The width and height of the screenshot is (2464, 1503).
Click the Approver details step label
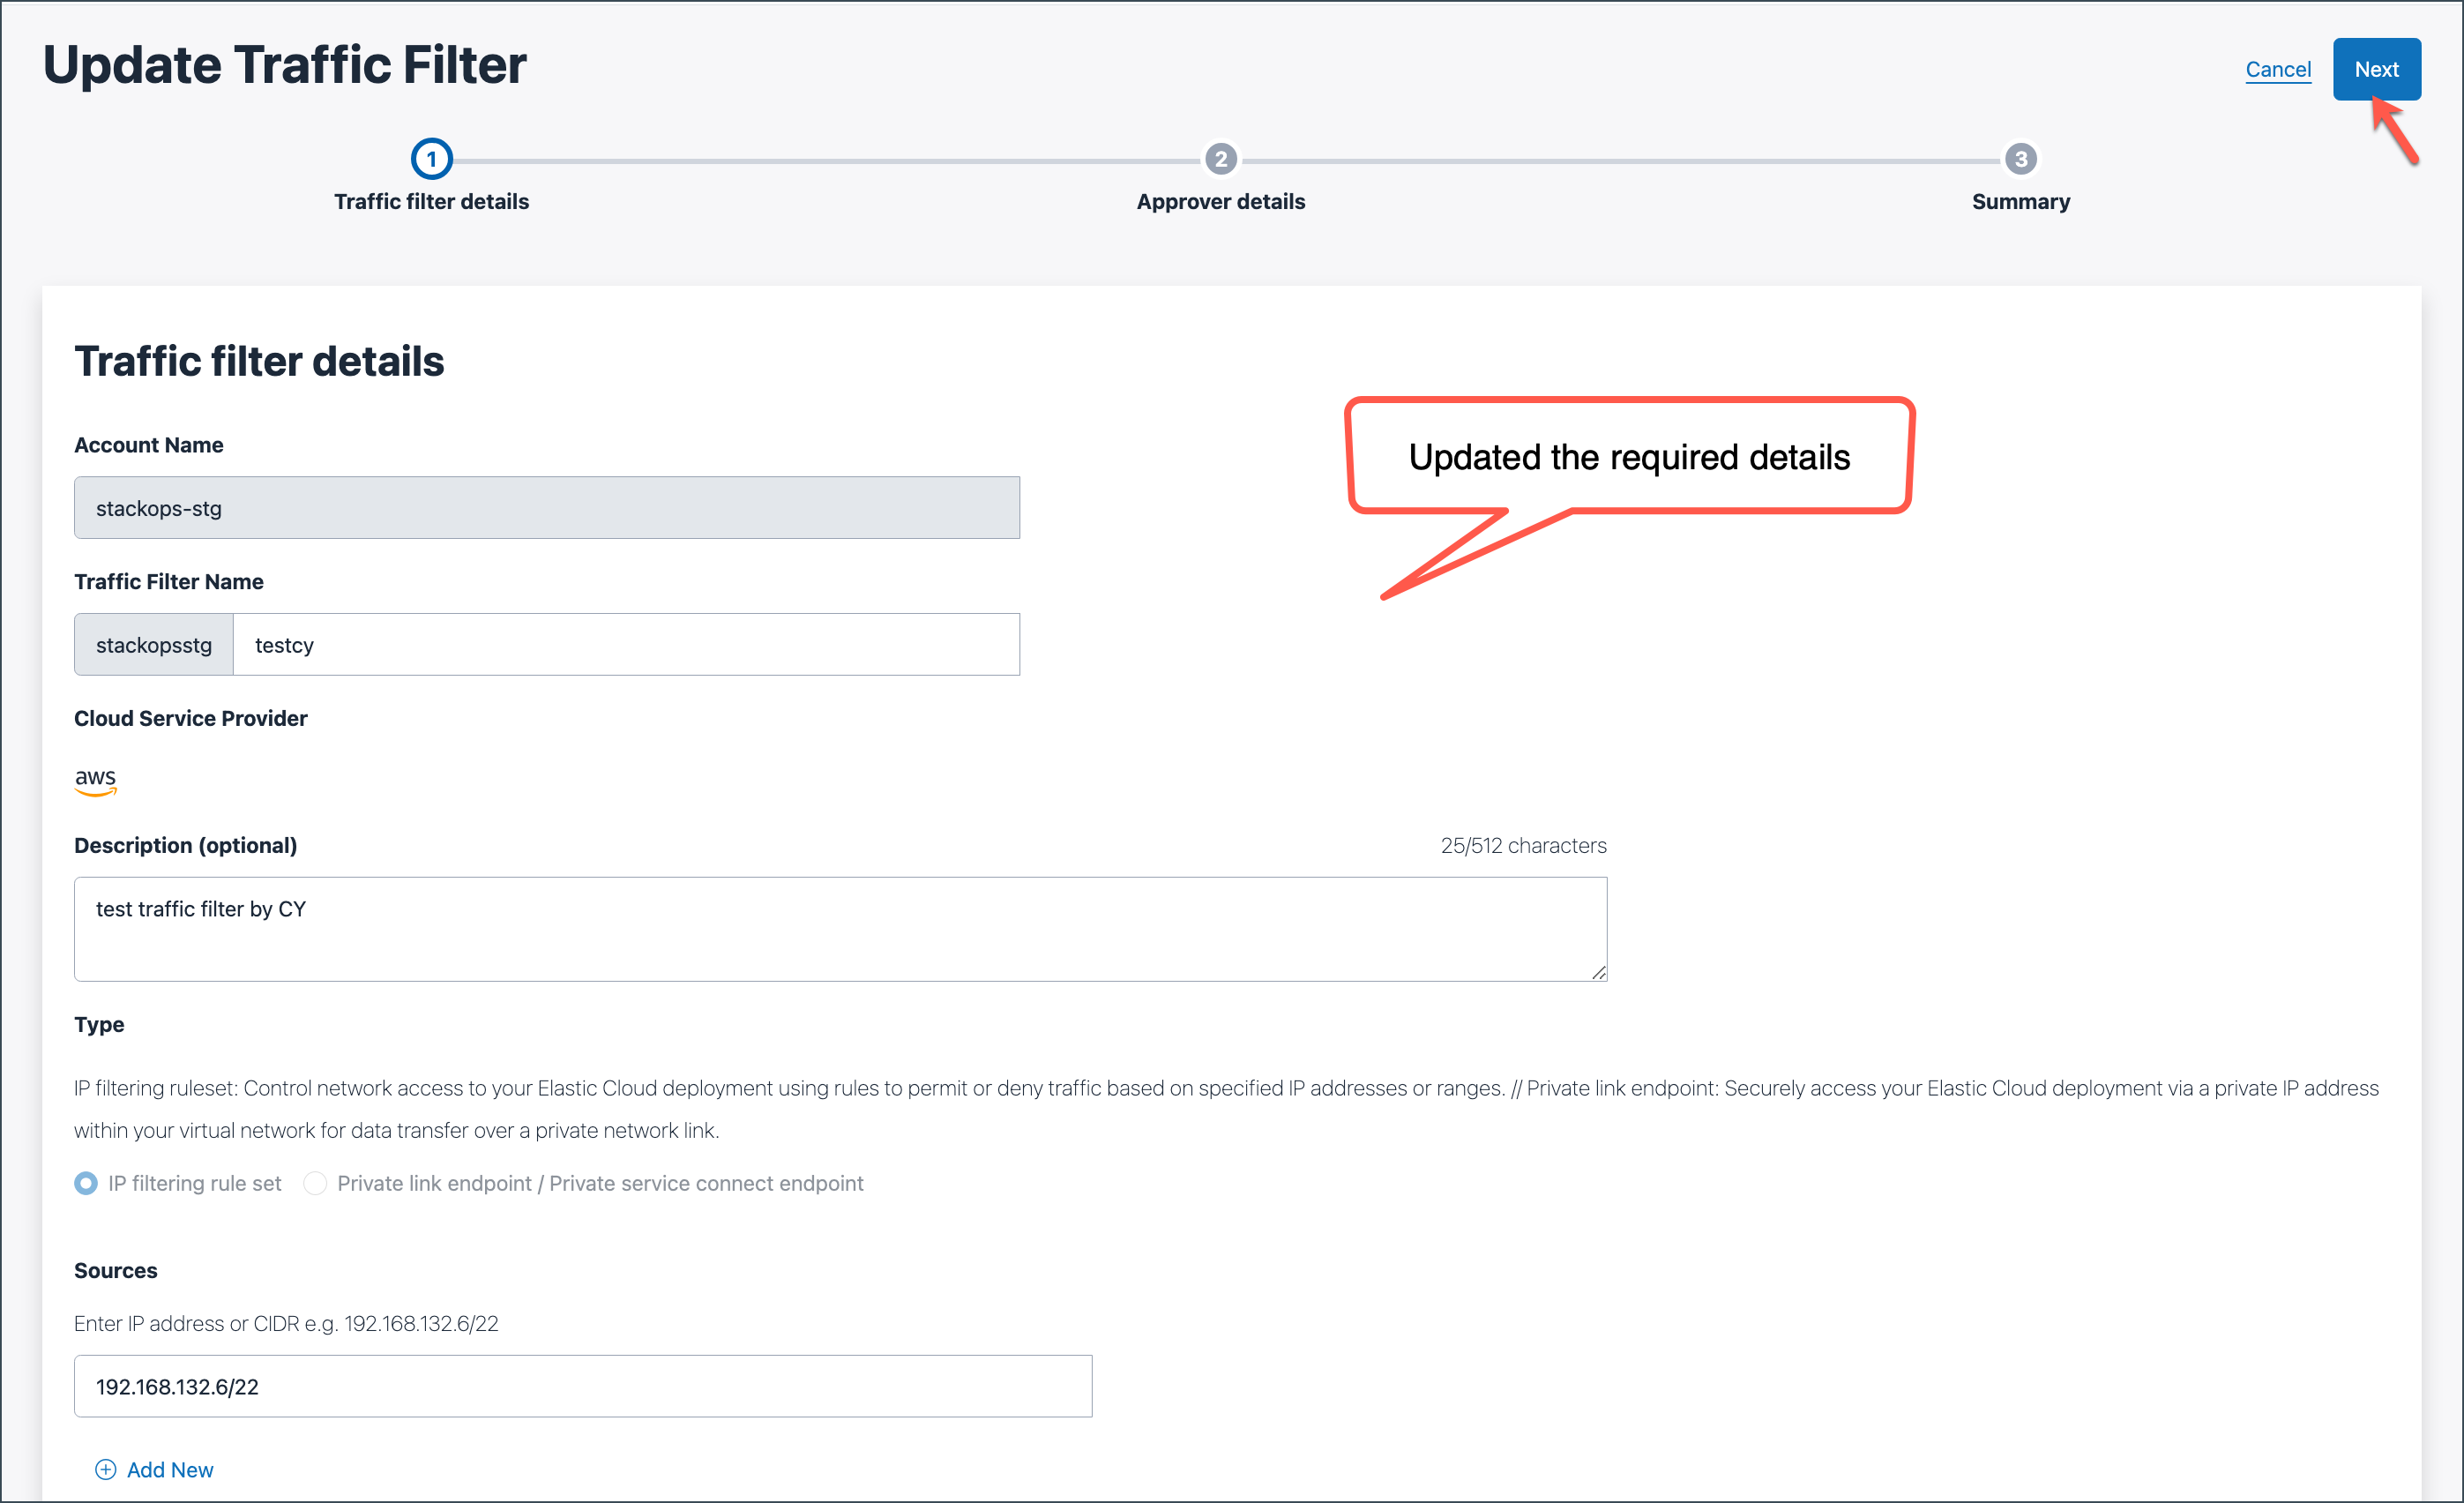click(1220, 201)
